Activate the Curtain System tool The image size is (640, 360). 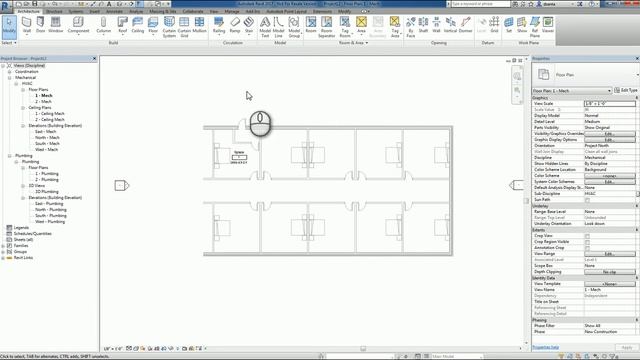[x=169, y=27]
